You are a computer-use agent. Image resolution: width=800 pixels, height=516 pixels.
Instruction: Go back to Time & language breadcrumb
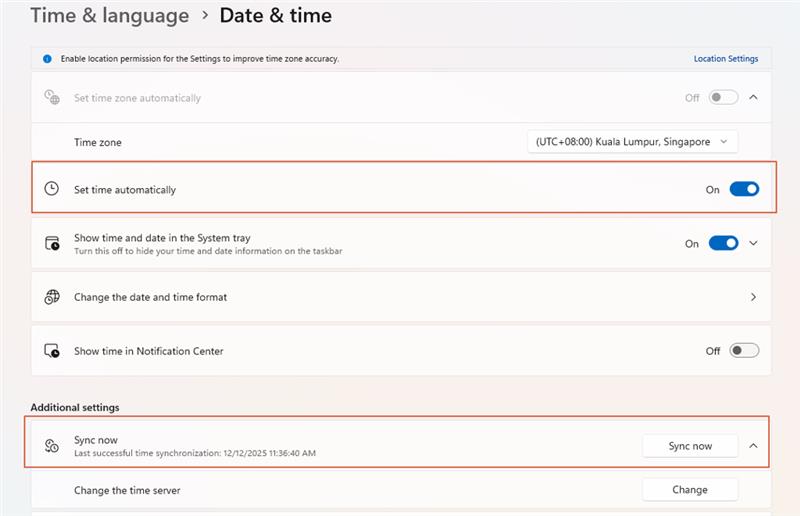(x=109, y=16)
